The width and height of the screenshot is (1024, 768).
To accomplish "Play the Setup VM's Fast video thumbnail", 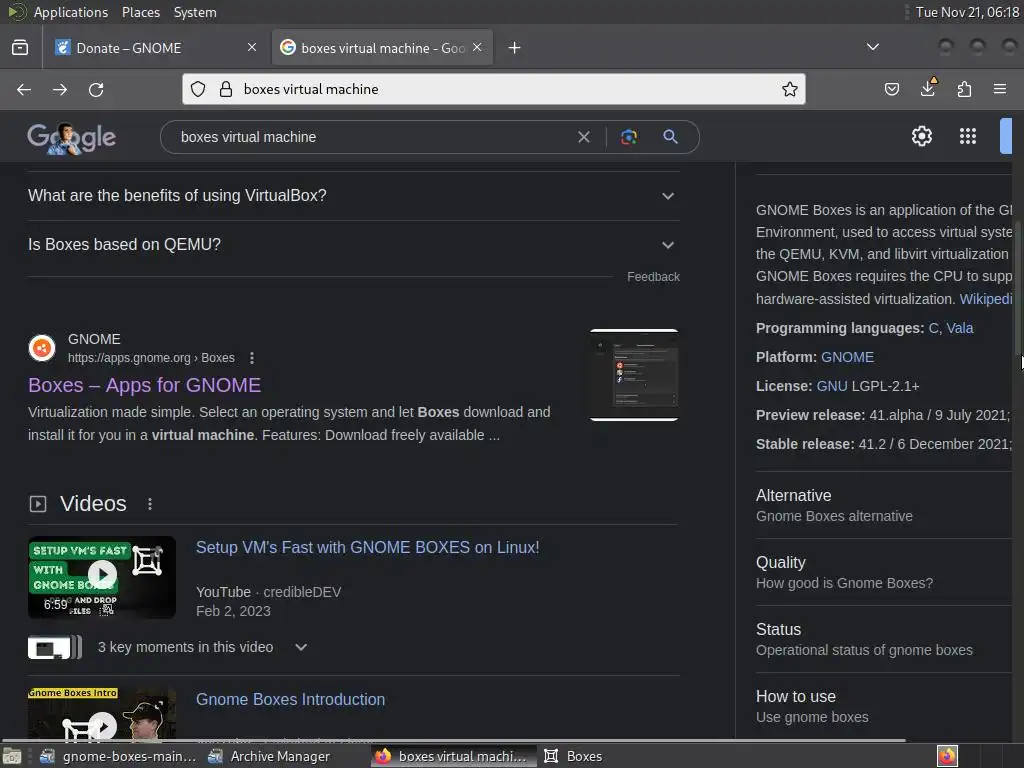I will click(x=102, y=577).
